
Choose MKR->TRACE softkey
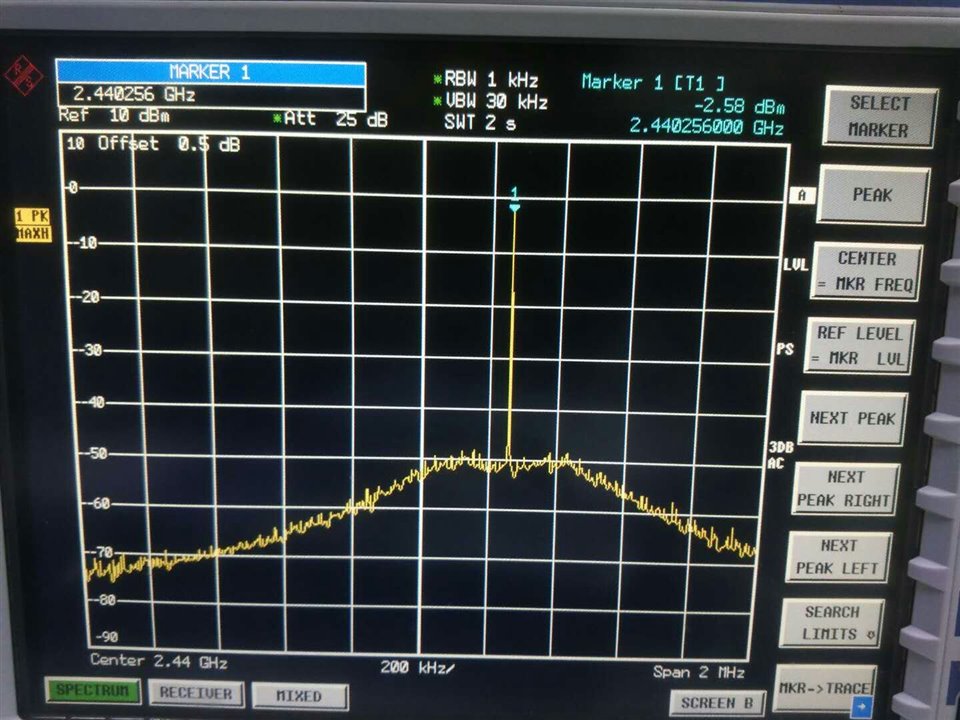(825, 689)
